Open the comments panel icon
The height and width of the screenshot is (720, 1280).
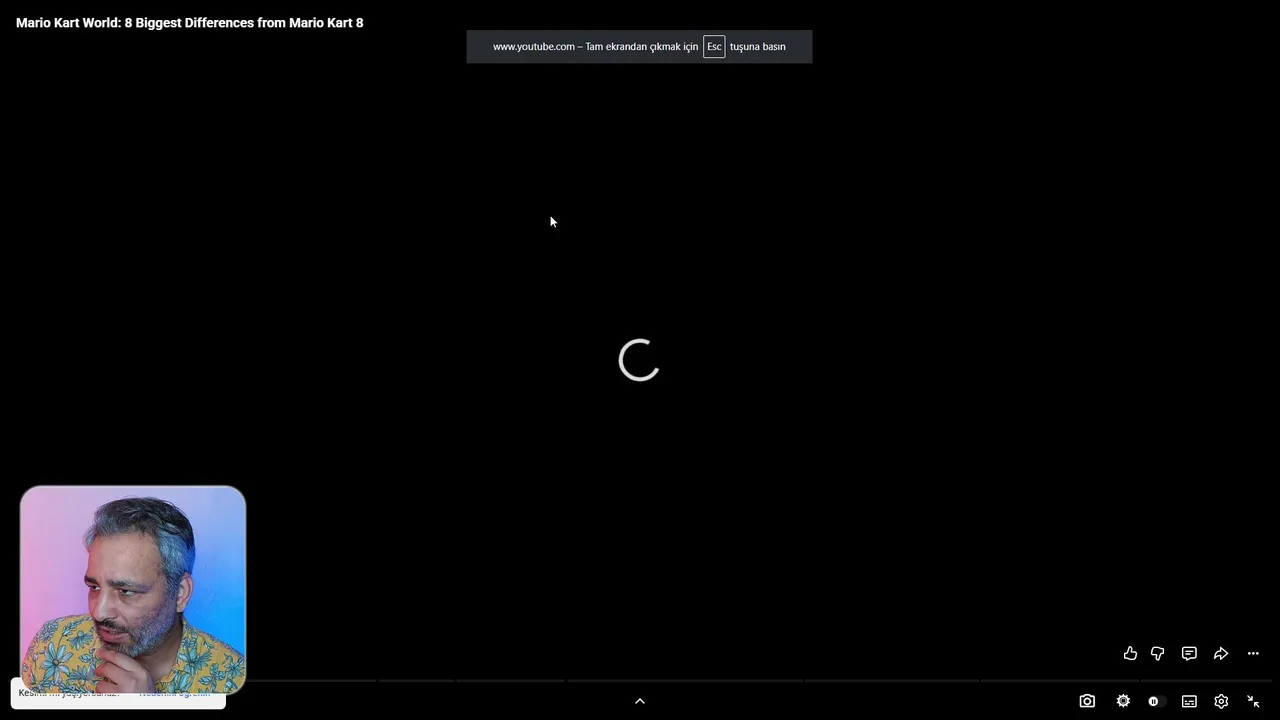pyautogui.click(x=1189, y=653)
